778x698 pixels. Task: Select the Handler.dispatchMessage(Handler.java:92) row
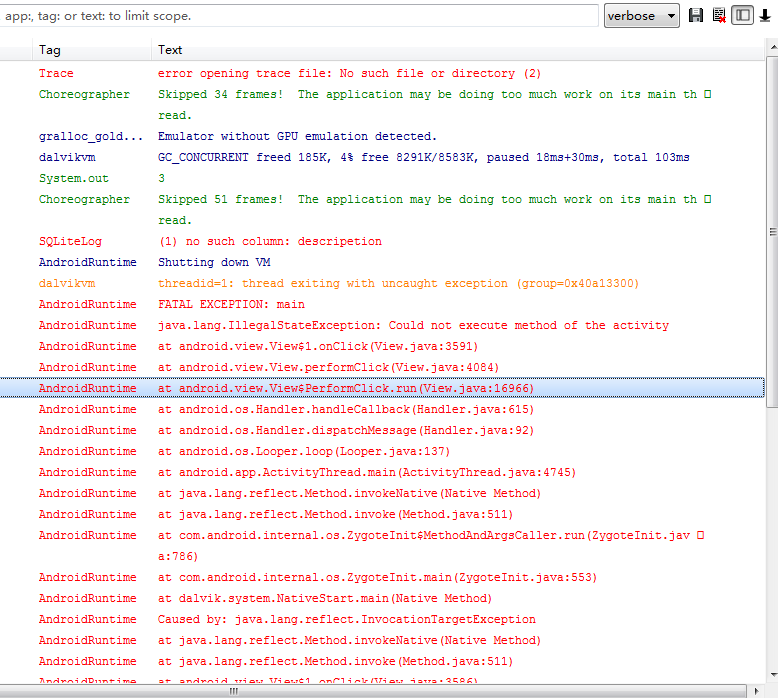(382, 430)
